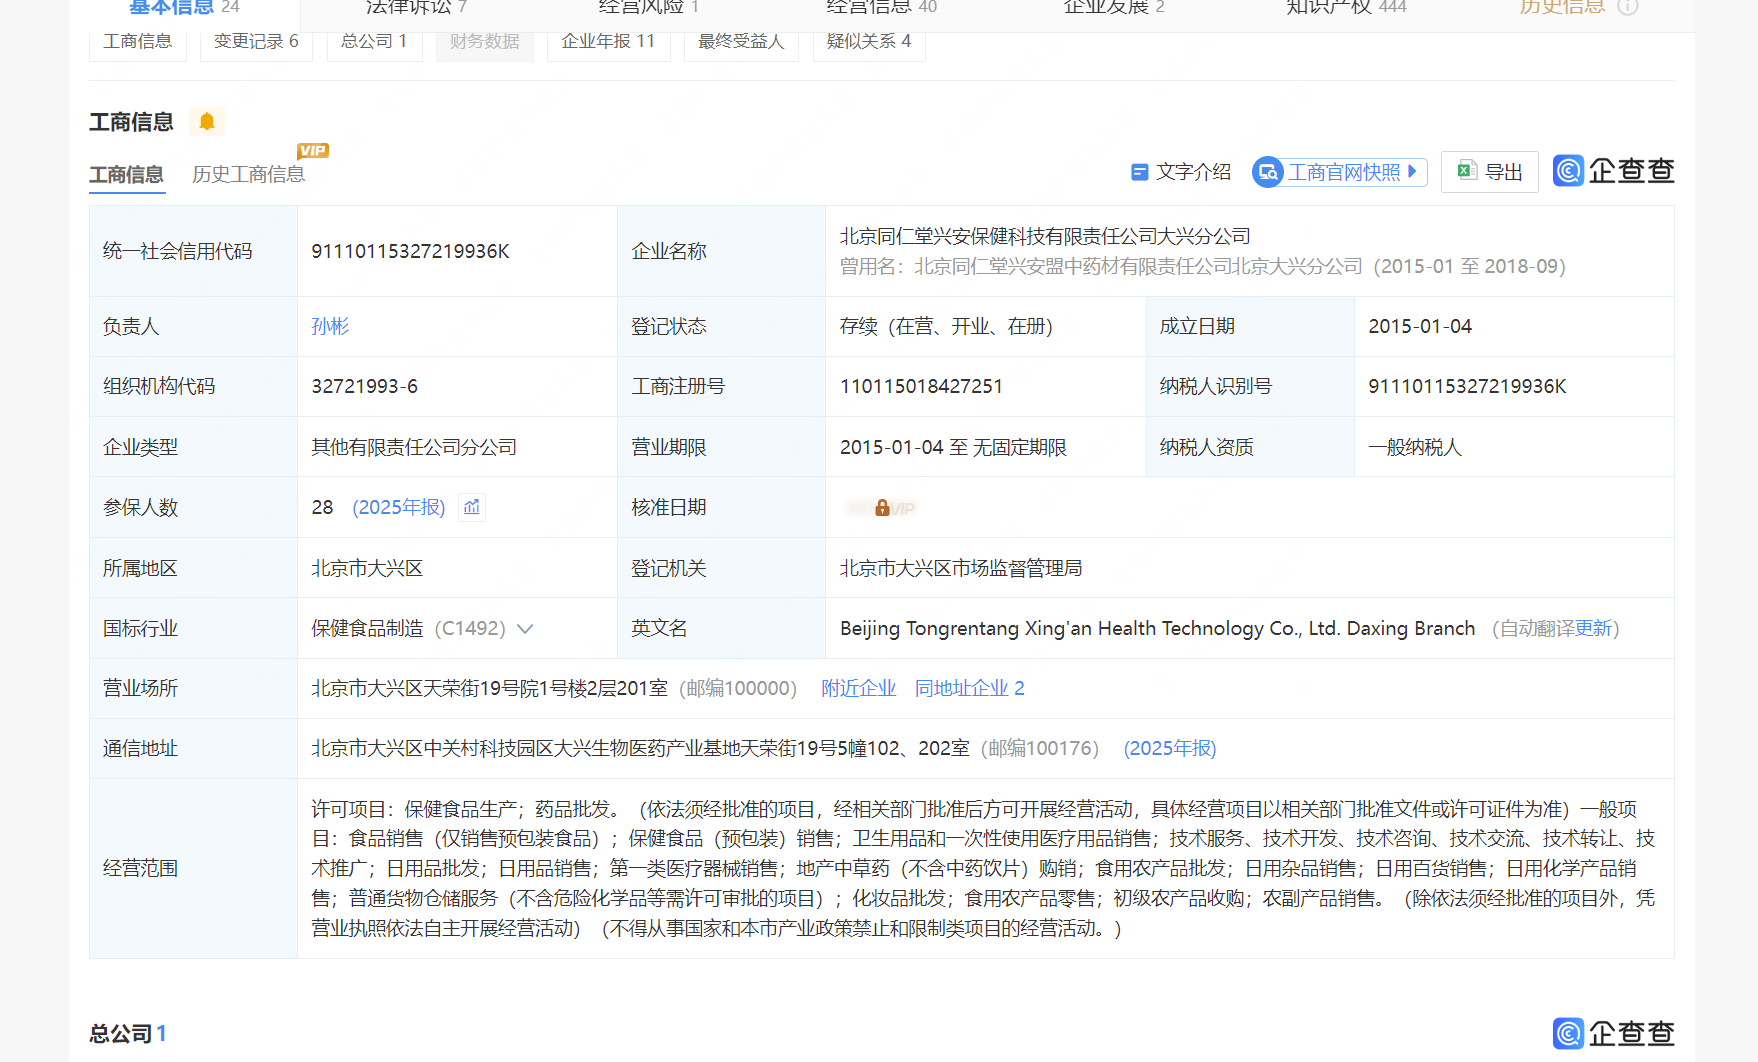The image size is (1758, 1062).
Task: Click the greyed 财务数据 sub-tab
Action: pyautogui.click(x=485, y=42)
